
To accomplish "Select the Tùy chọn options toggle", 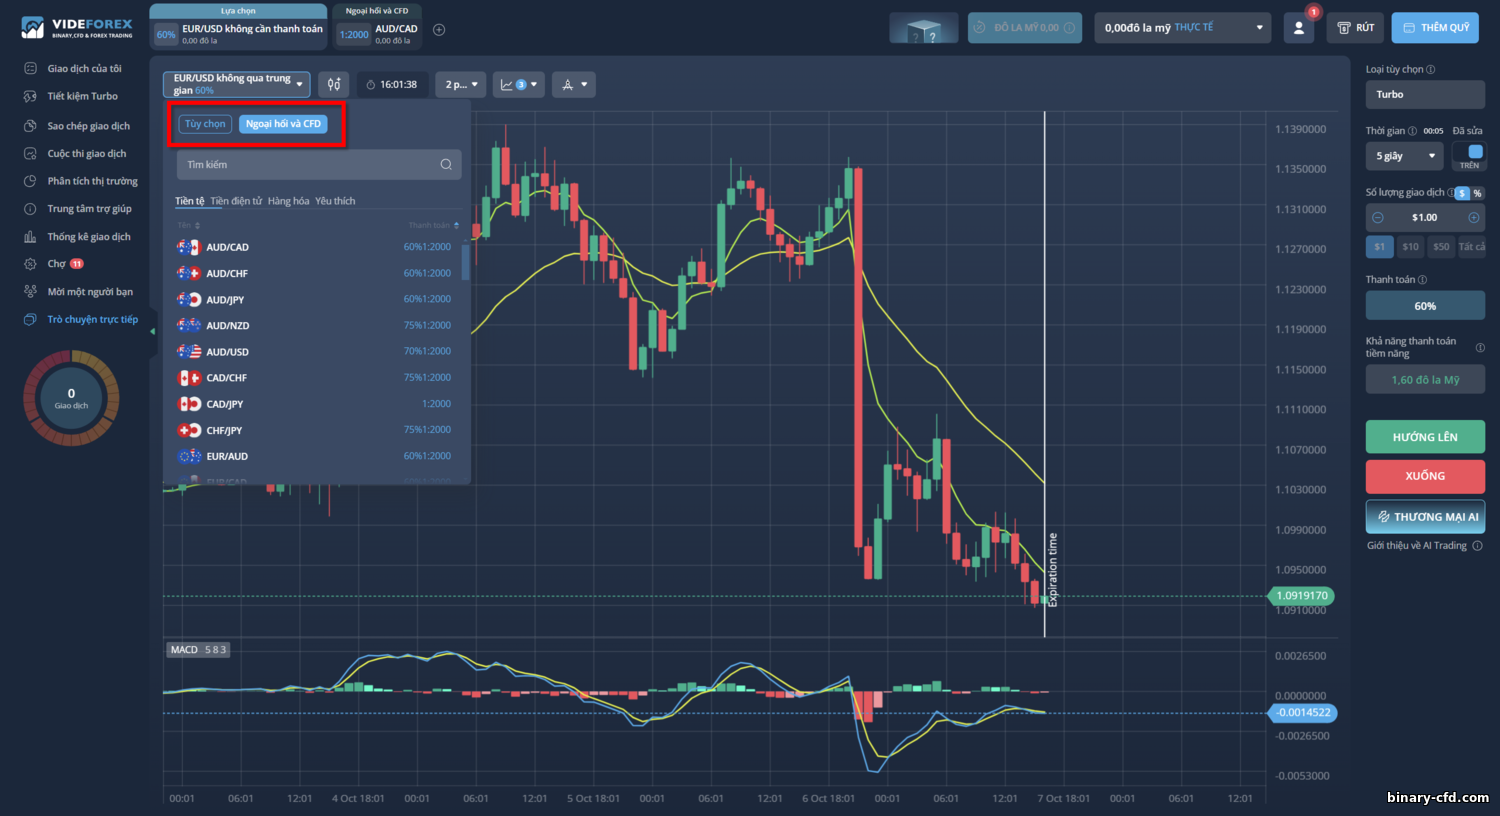I will coord(205,124).
